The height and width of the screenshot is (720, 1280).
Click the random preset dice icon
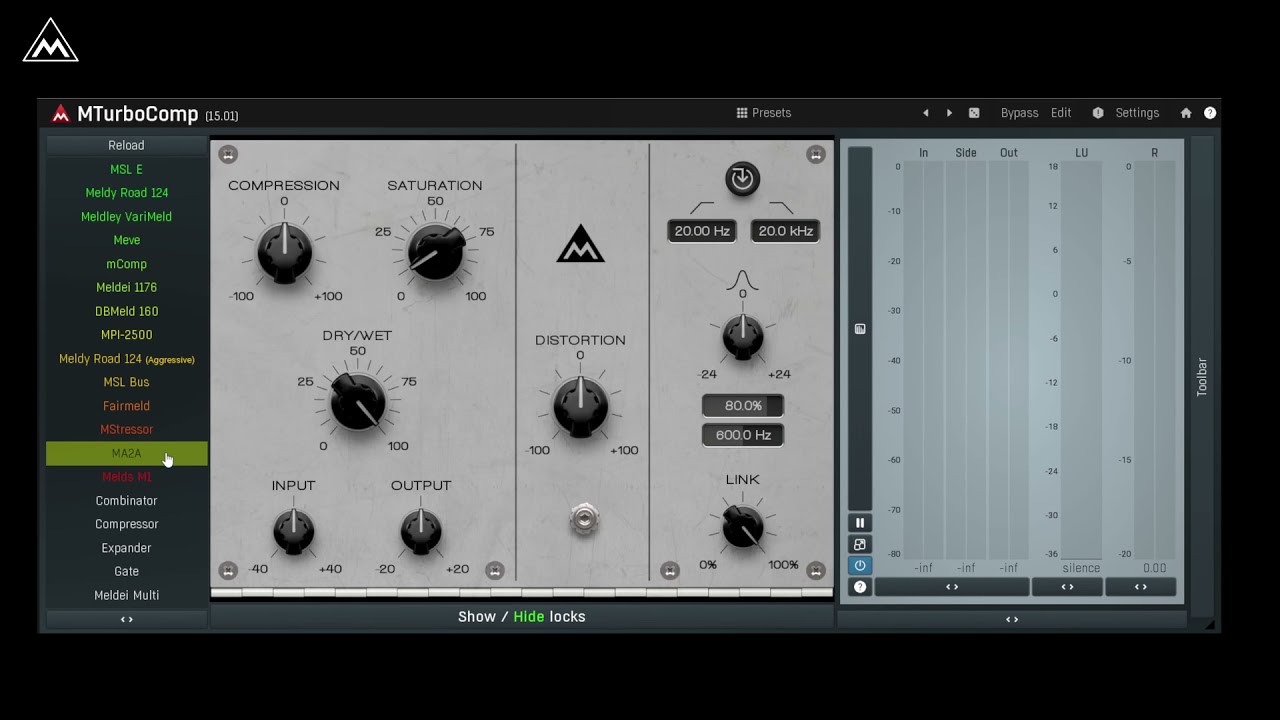(x=974, y=113)
